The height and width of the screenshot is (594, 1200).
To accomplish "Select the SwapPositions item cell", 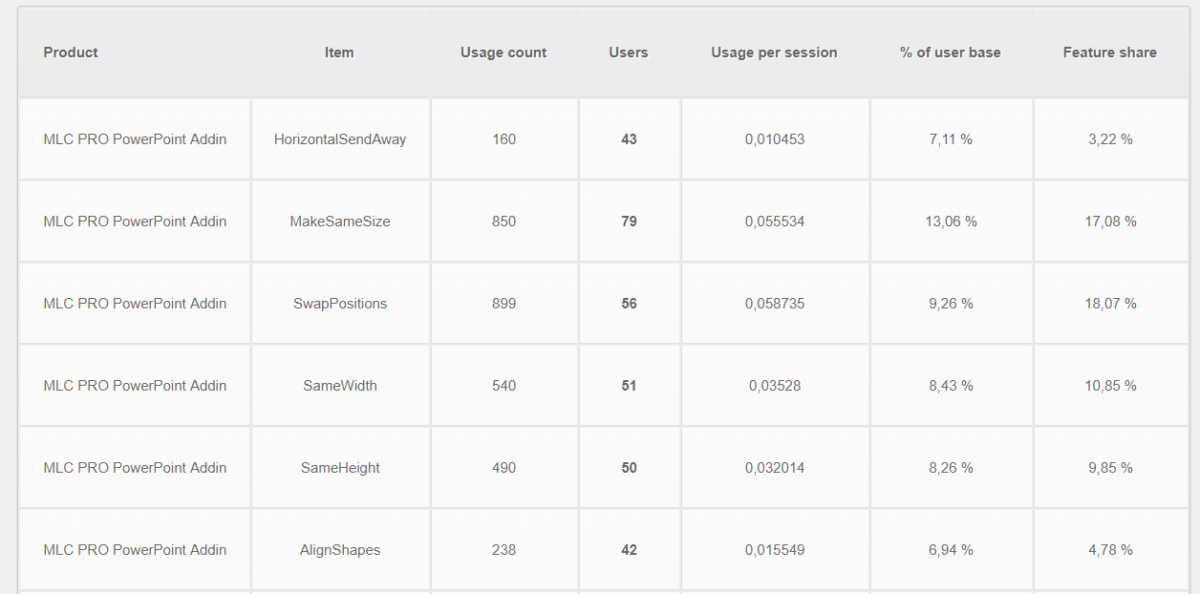I will tap(340, 303).
